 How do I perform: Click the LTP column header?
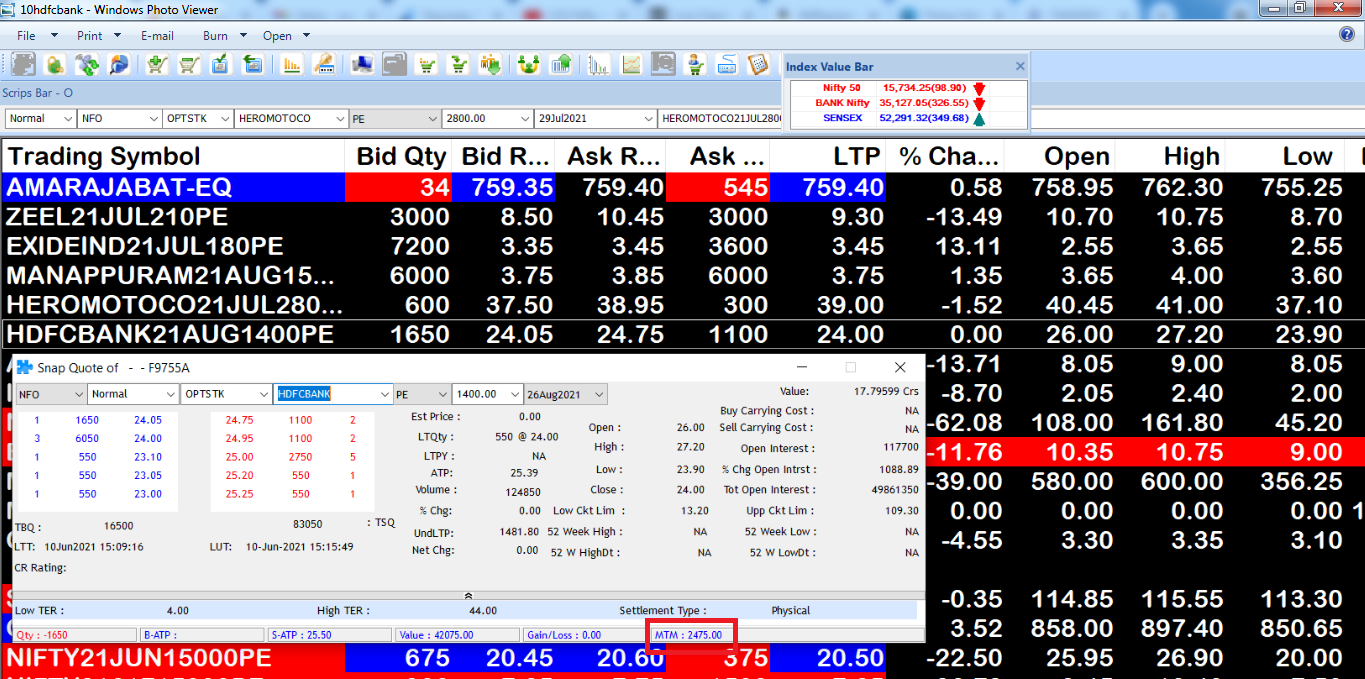pos(827,156)
